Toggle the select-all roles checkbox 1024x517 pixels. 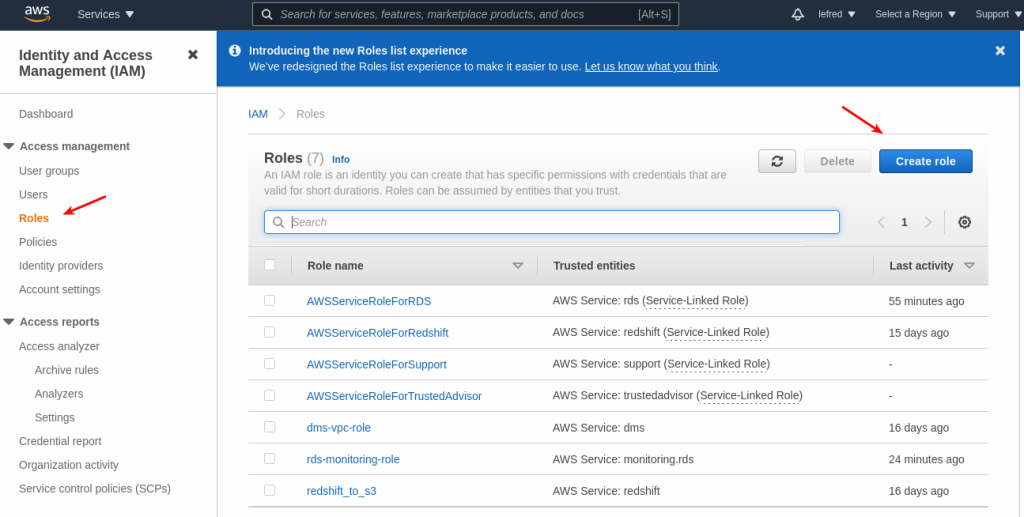pyautogui.click(x=269, y=265)
